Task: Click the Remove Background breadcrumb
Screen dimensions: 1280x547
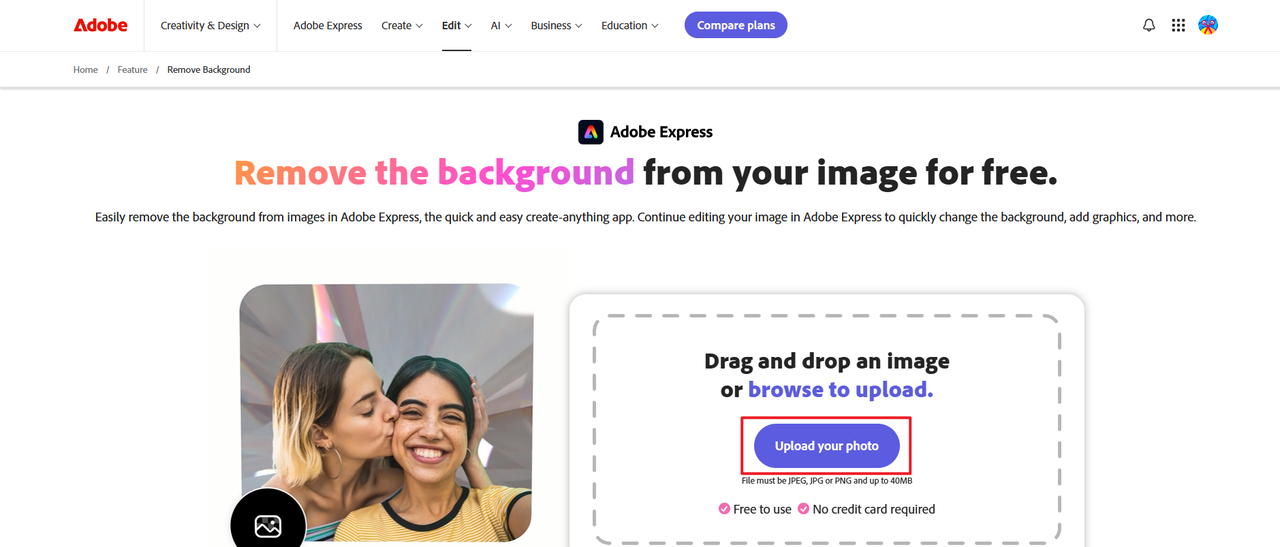Action: pyautogui.click(x=209, y=70)
